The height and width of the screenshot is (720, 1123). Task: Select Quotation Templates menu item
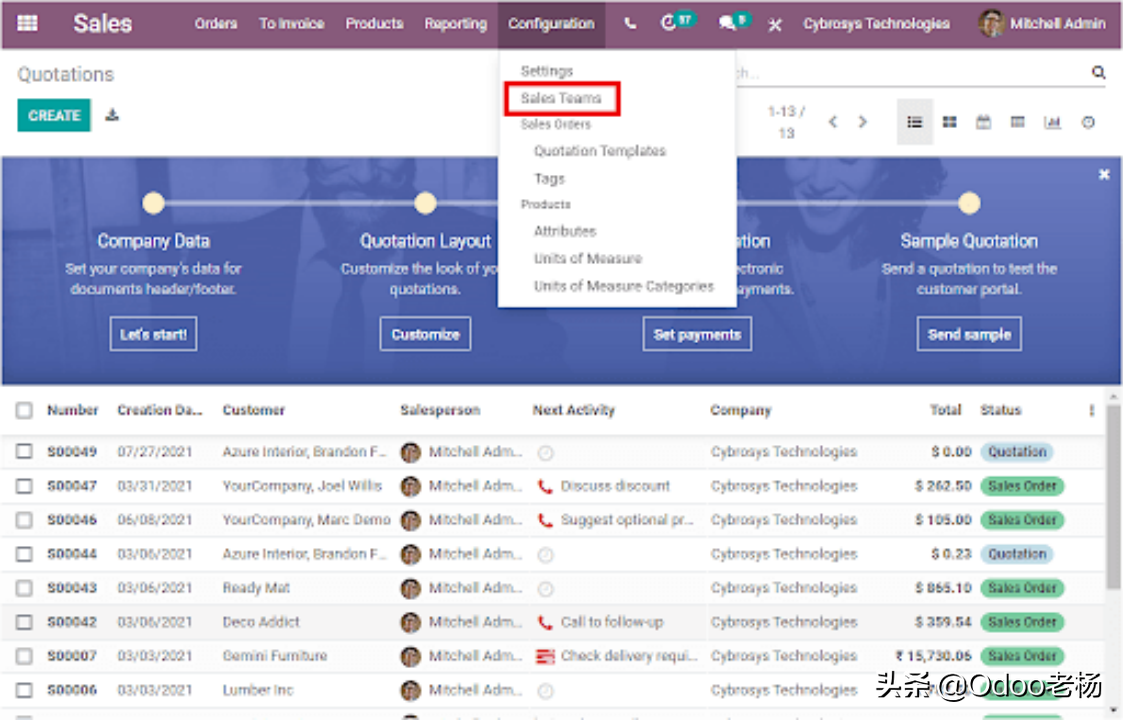click(600, 151)
